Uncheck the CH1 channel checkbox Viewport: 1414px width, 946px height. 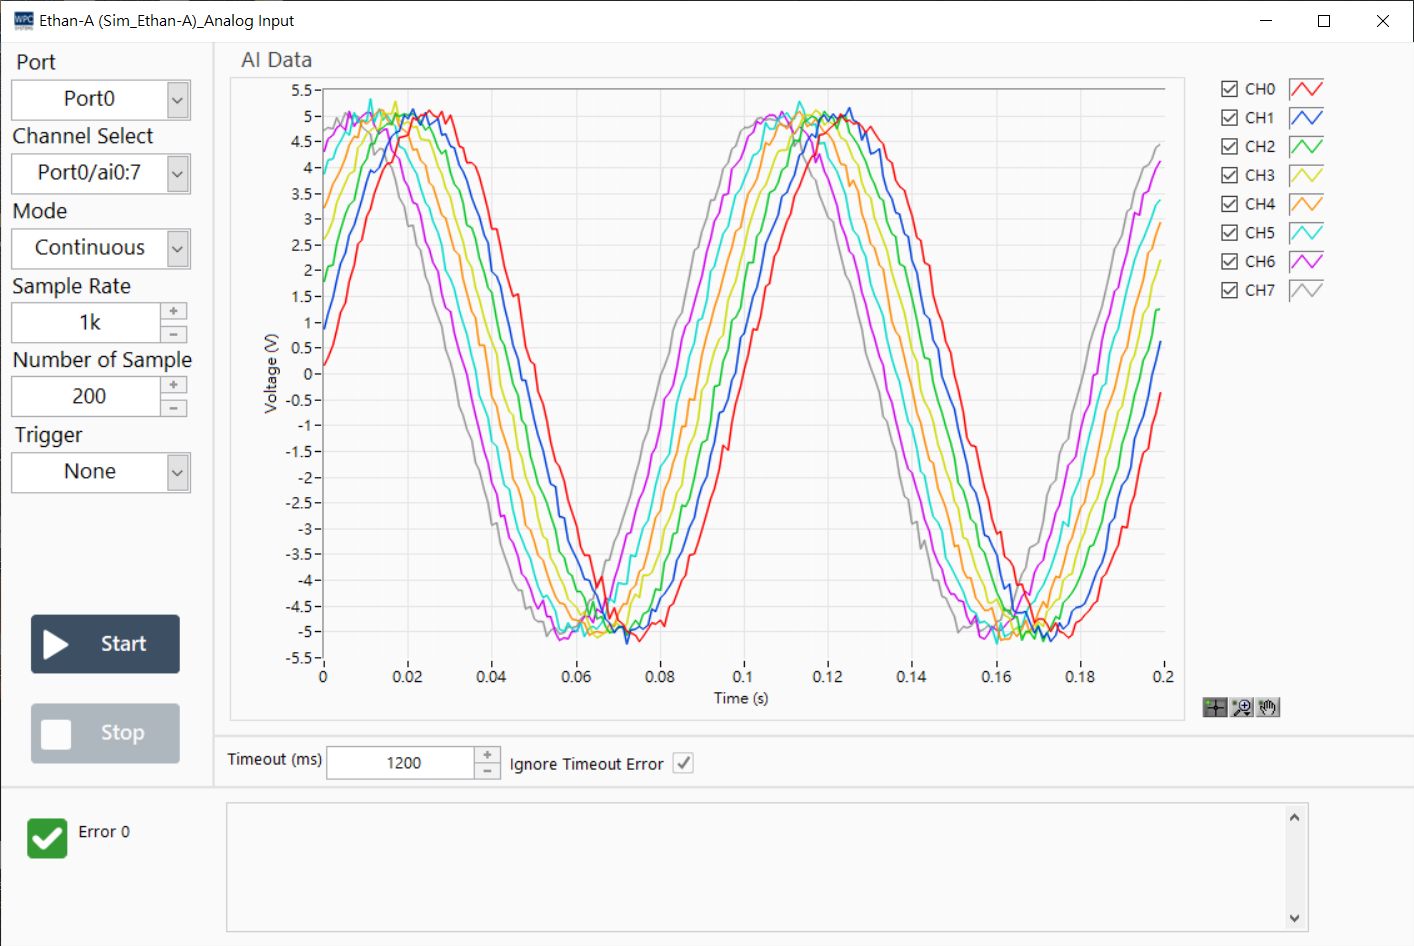[x=1229, y=117]
